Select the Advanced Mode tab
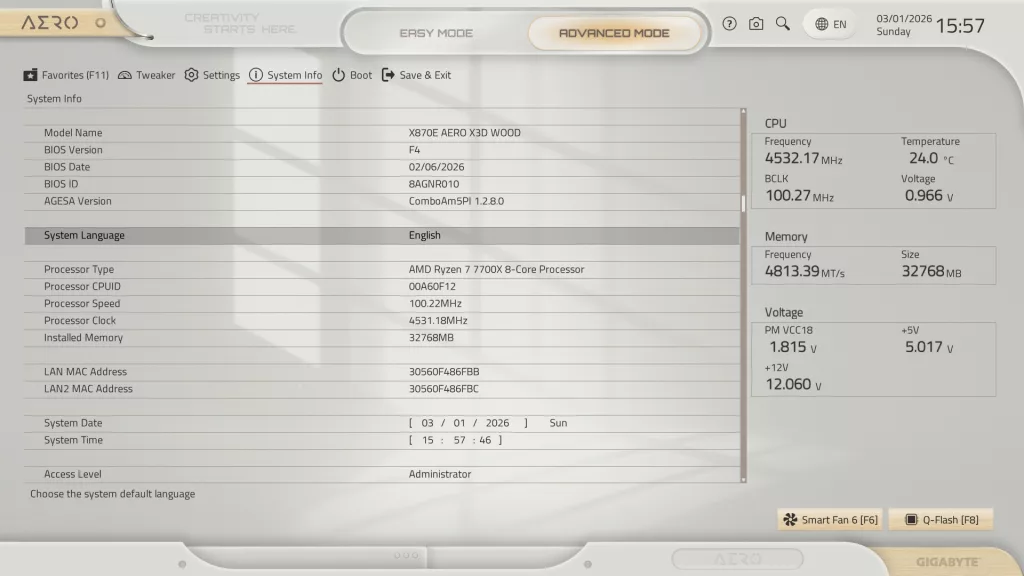Screen dimensions: 1024x576 coord(616,32)
